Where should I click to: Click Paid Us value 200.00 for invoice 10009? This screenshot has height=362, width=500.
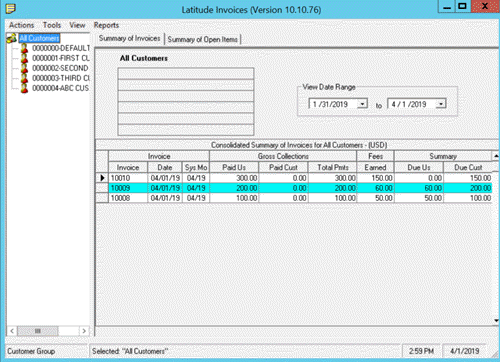click(234, 188)
